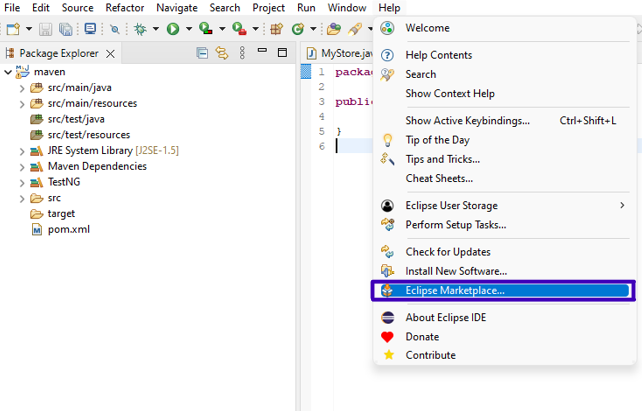This screenshot has height=411, width=642.
Task: Click the Coverage launch icon
Action: point(206,29)
